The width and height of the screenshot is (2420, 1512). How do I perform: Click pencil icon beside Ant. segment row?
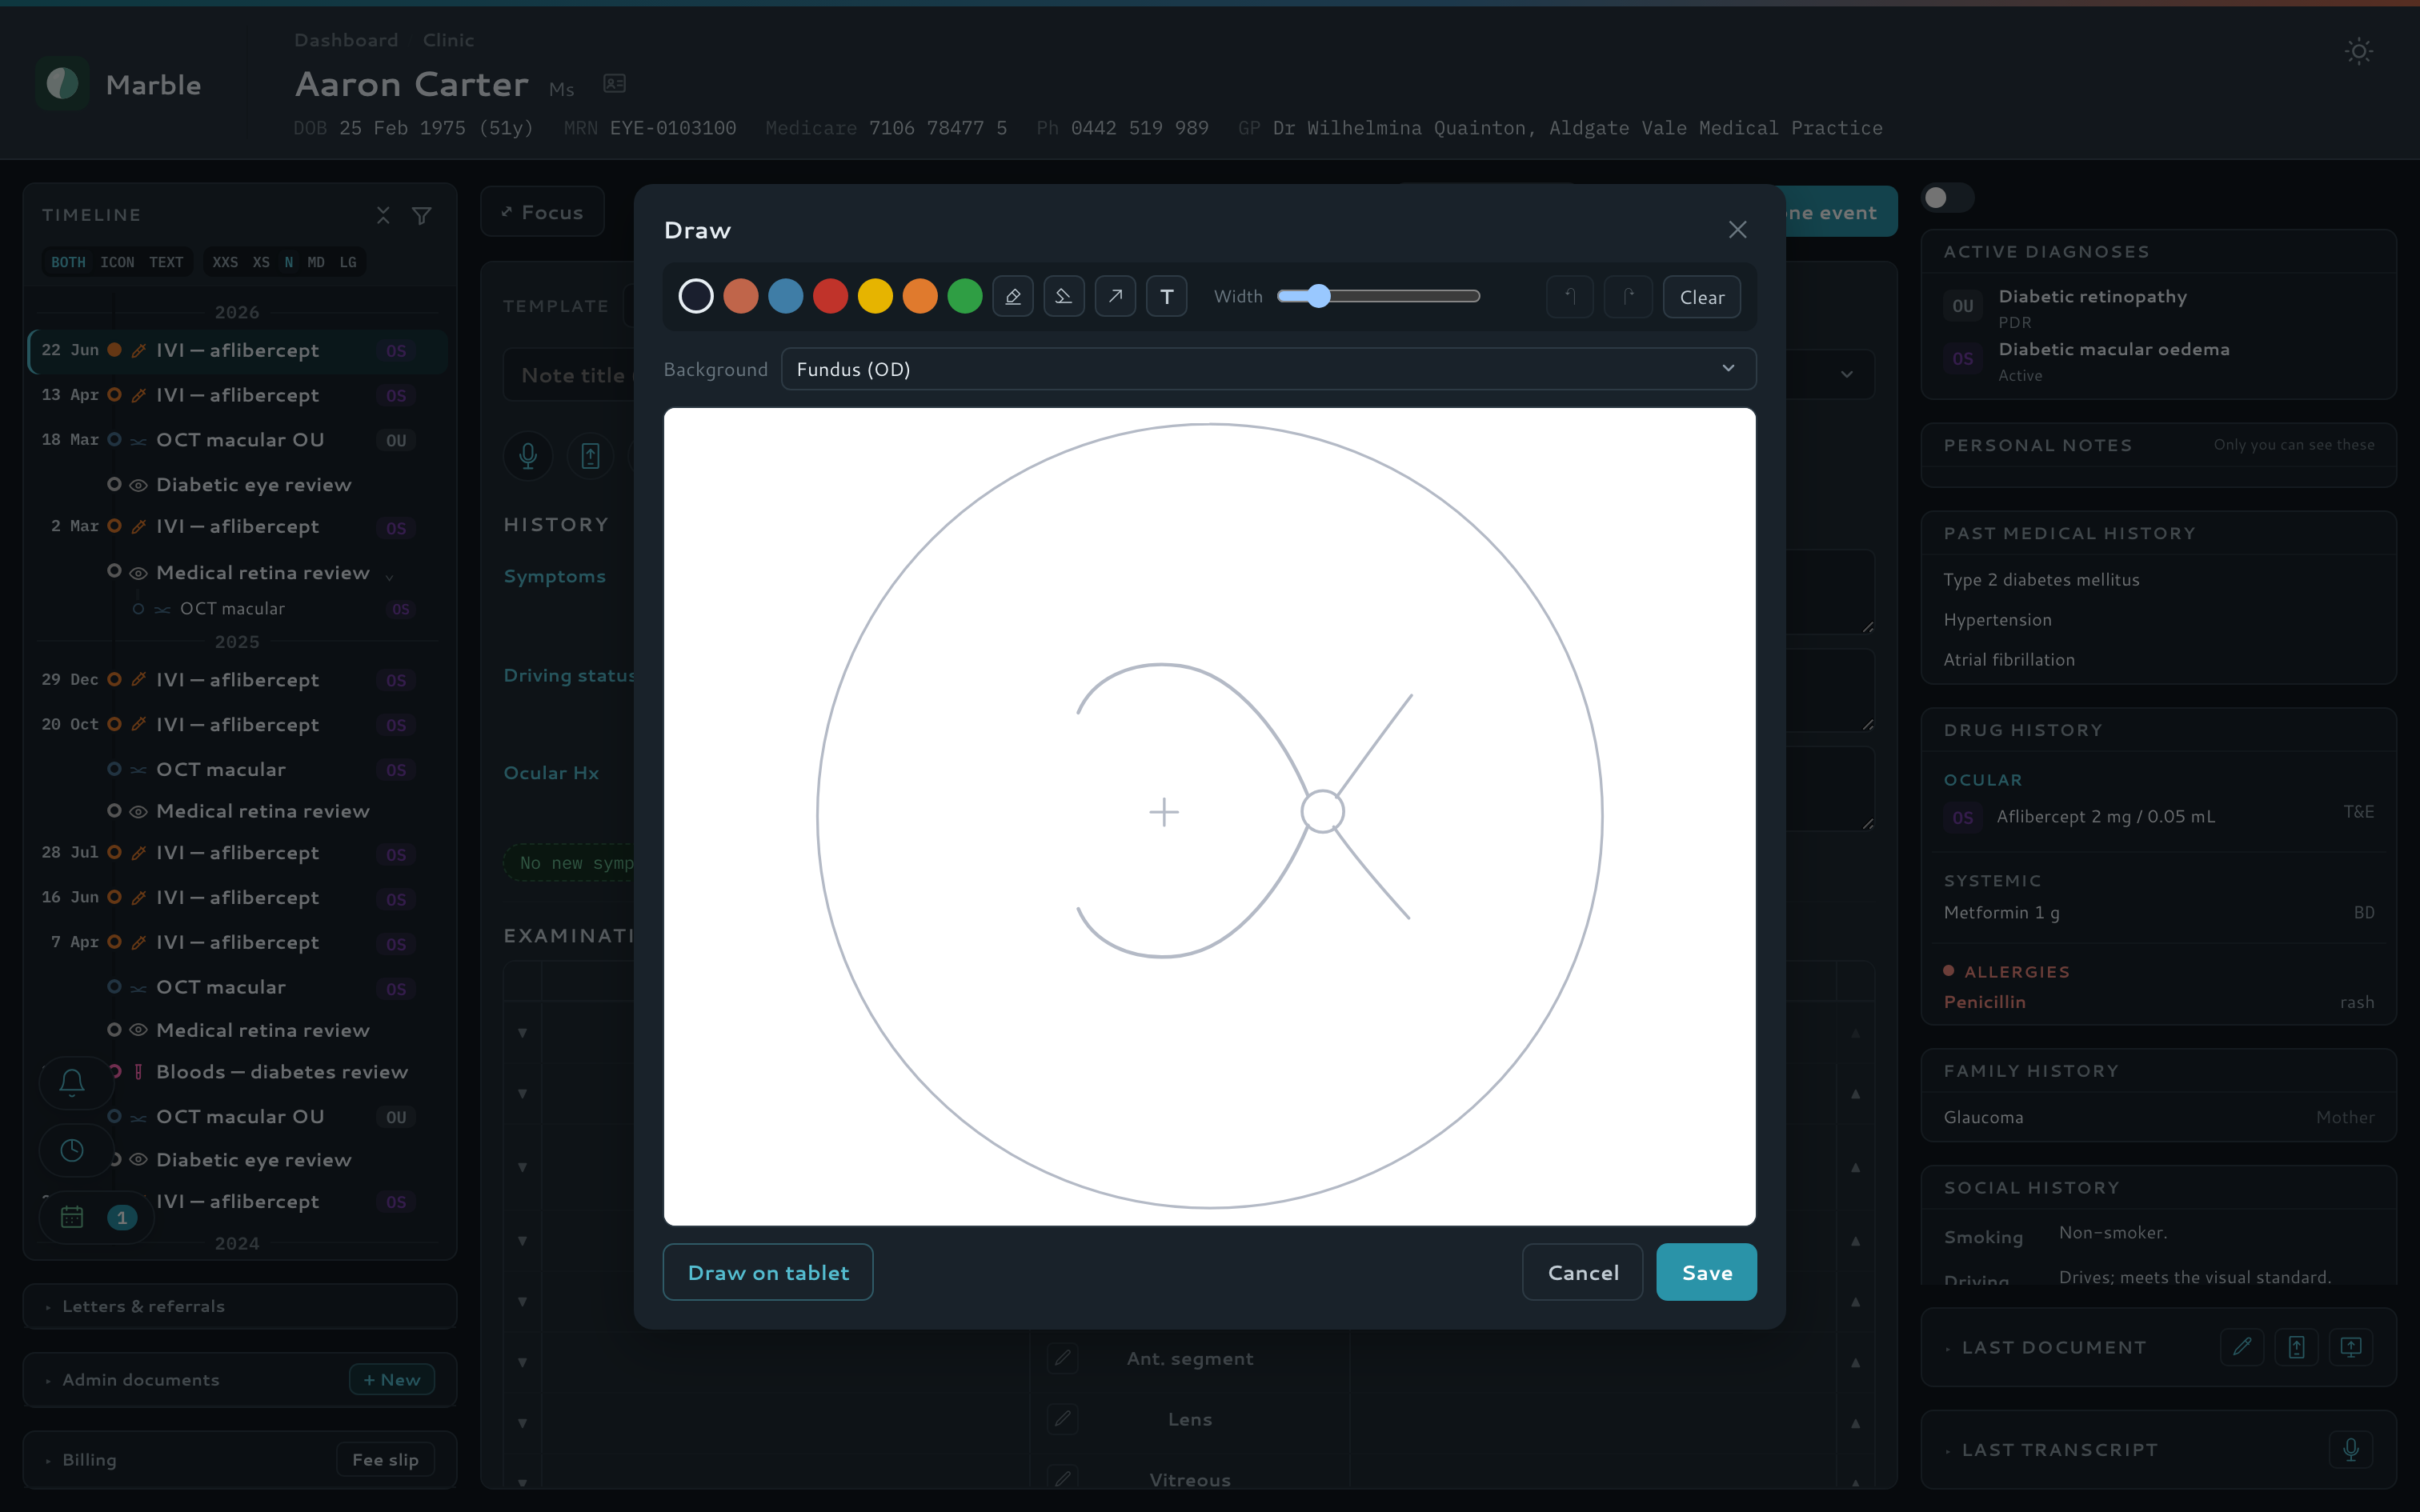click(1063, 1358)
